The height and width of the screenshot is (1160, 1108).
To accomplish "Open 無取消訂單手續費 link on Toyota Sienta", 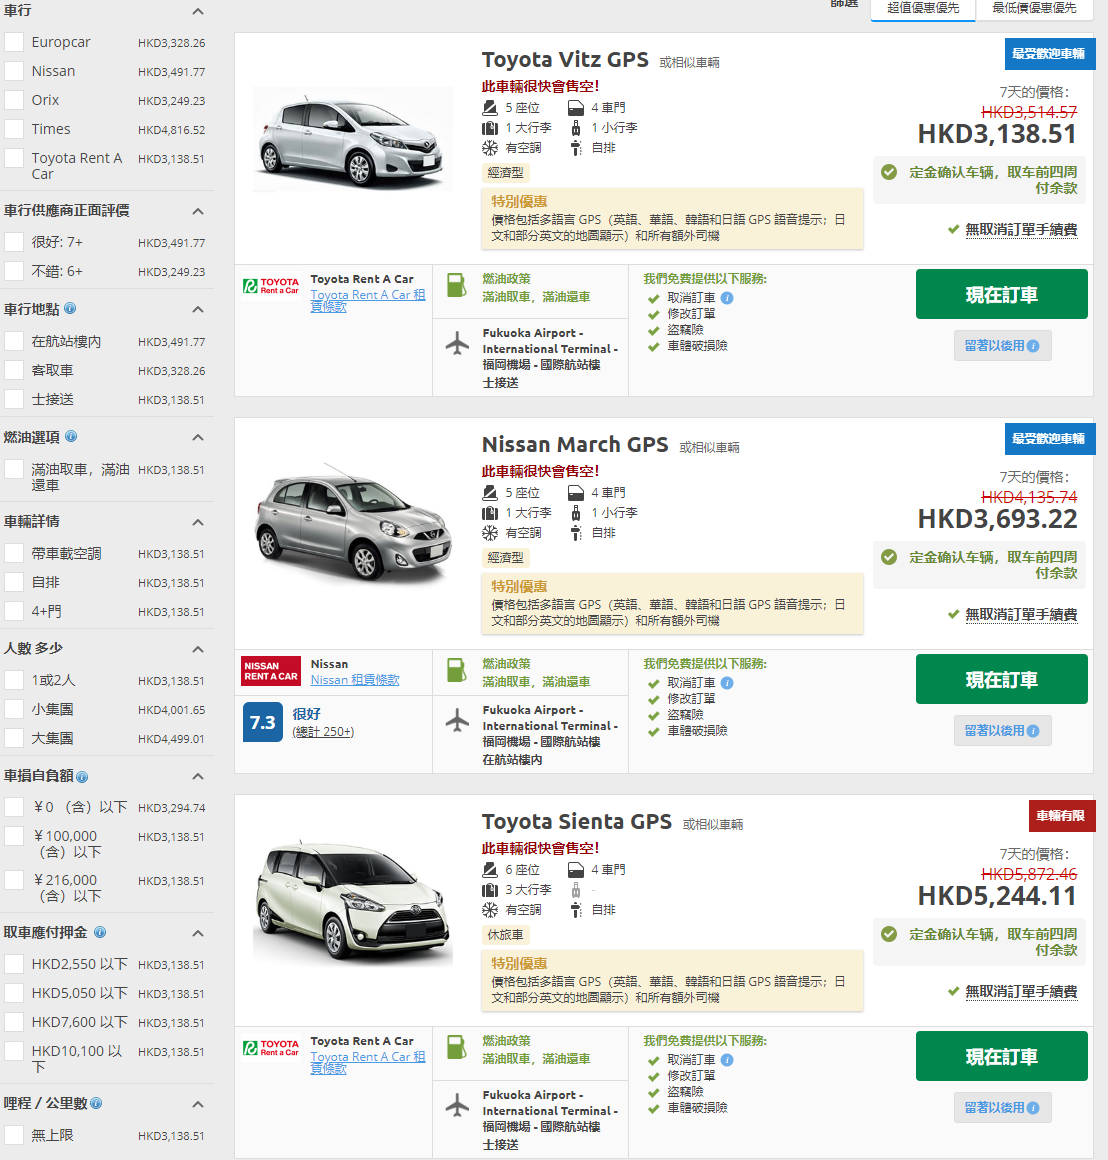I will click(x=1021, y=991).
